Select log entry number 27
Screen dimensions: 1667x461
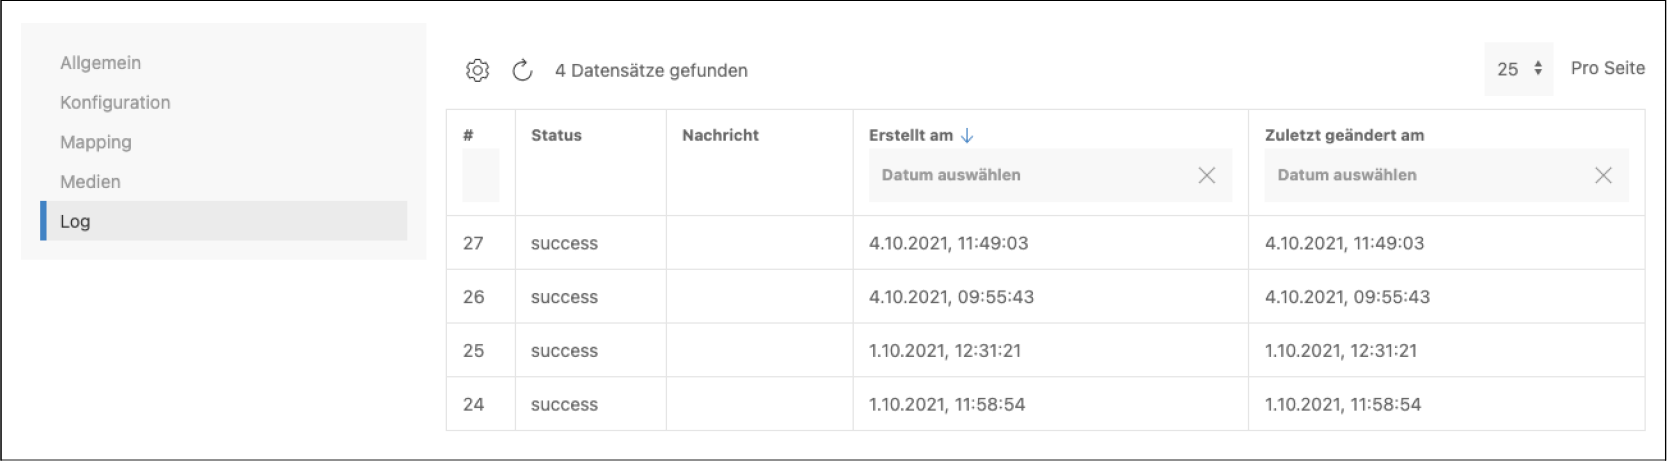point(474,243)
